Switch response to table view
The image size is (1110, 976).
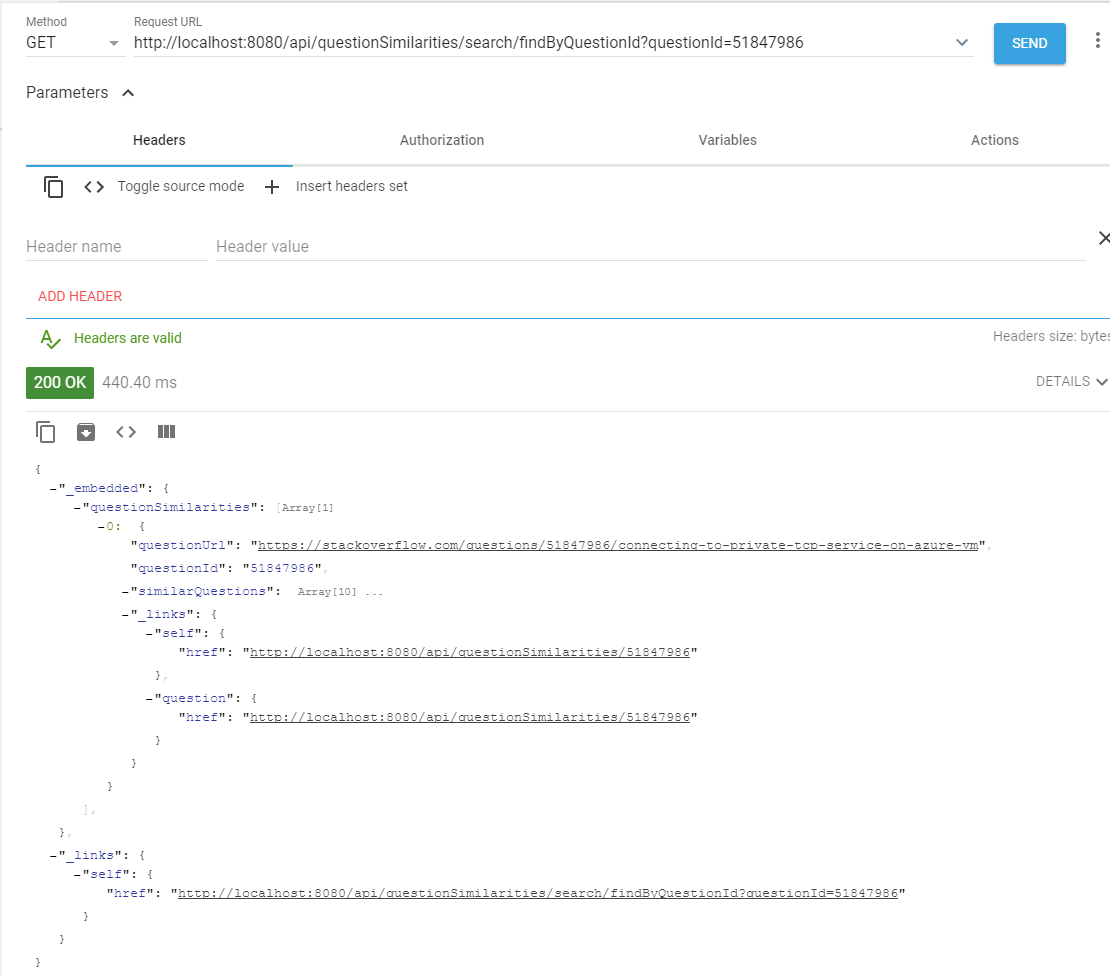pos(166,431)
